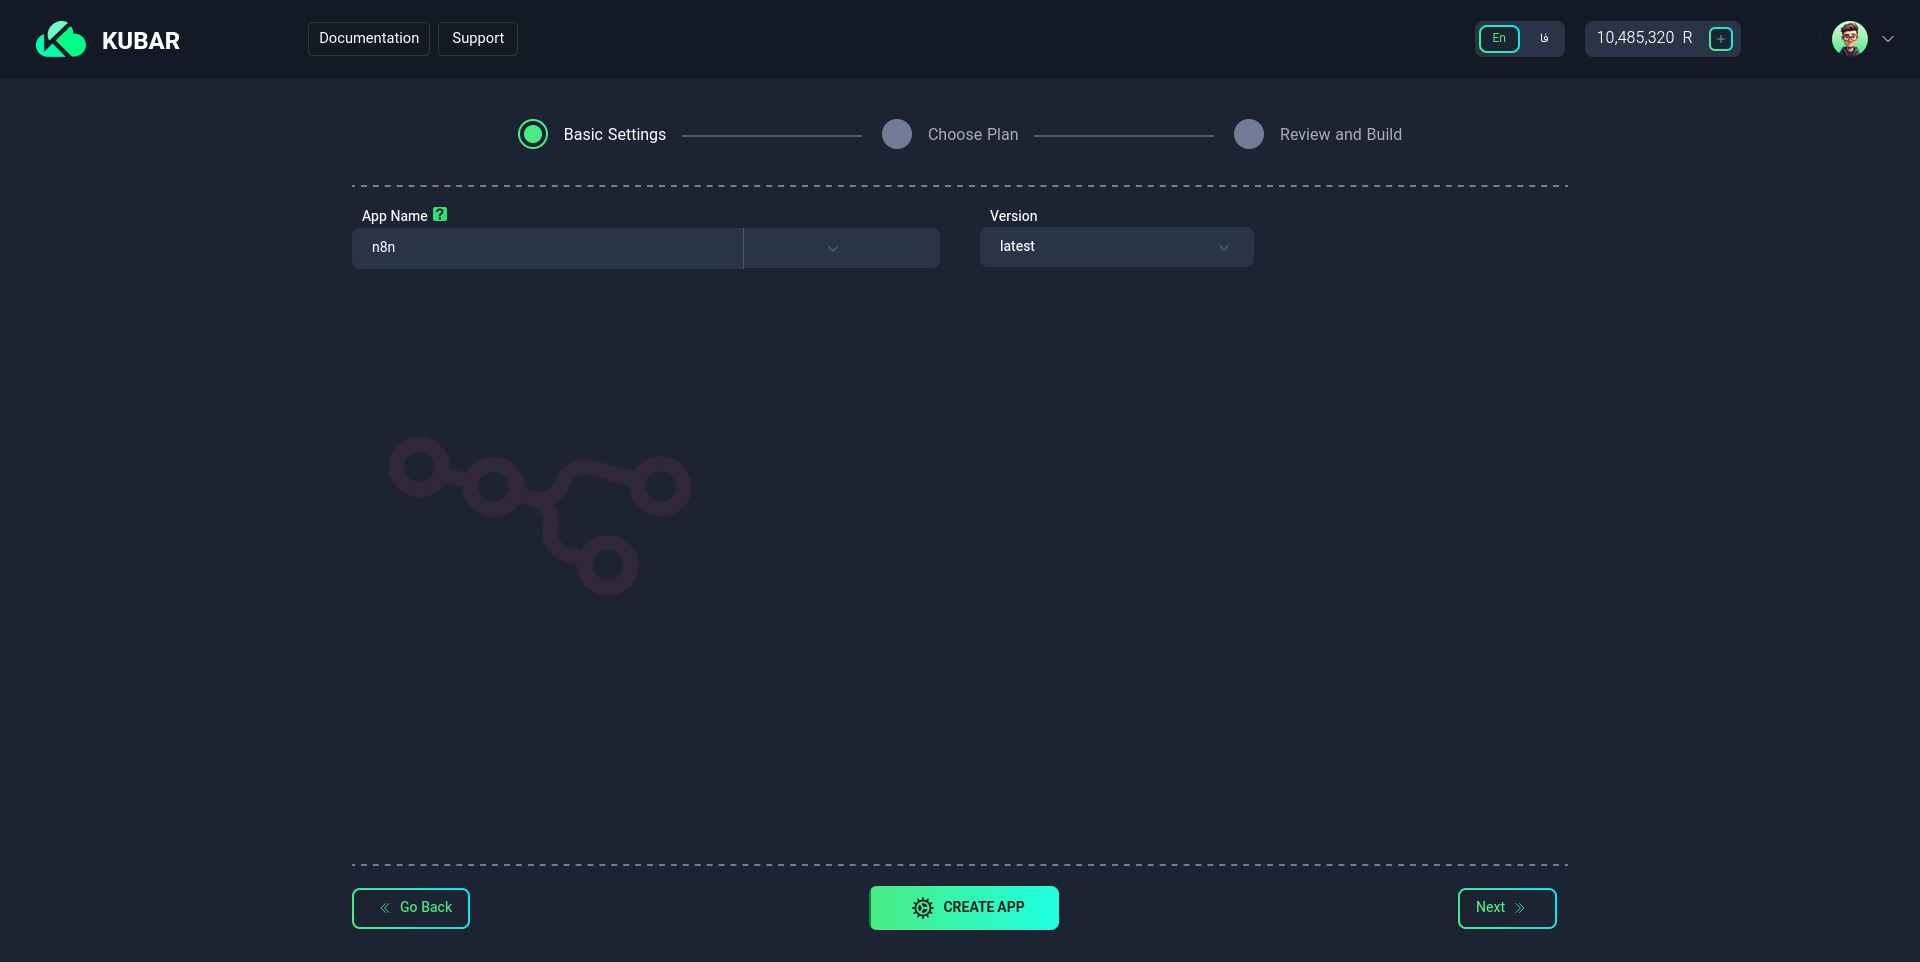This screenshot has width=1920, height=962.
Task: Click the App Name help question icon
Action: coord(440,214)
